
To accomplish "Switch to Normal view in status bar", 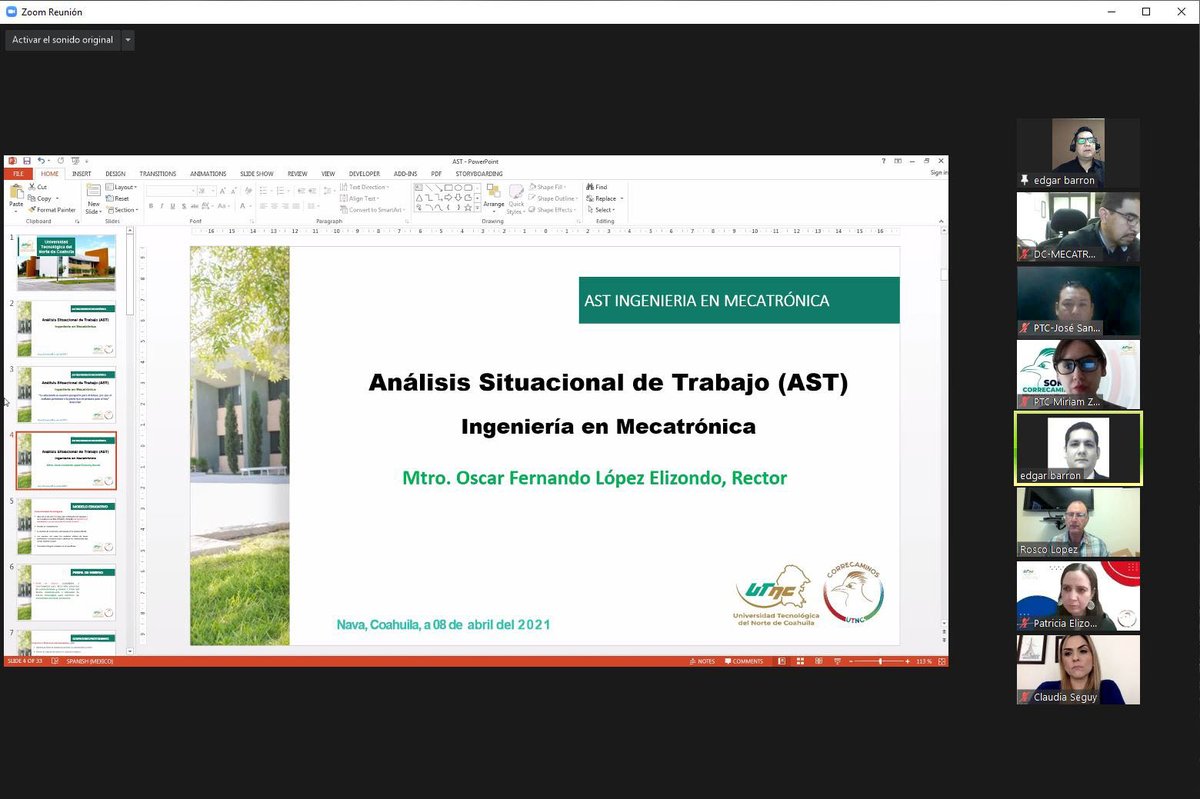I will (781, 661).
